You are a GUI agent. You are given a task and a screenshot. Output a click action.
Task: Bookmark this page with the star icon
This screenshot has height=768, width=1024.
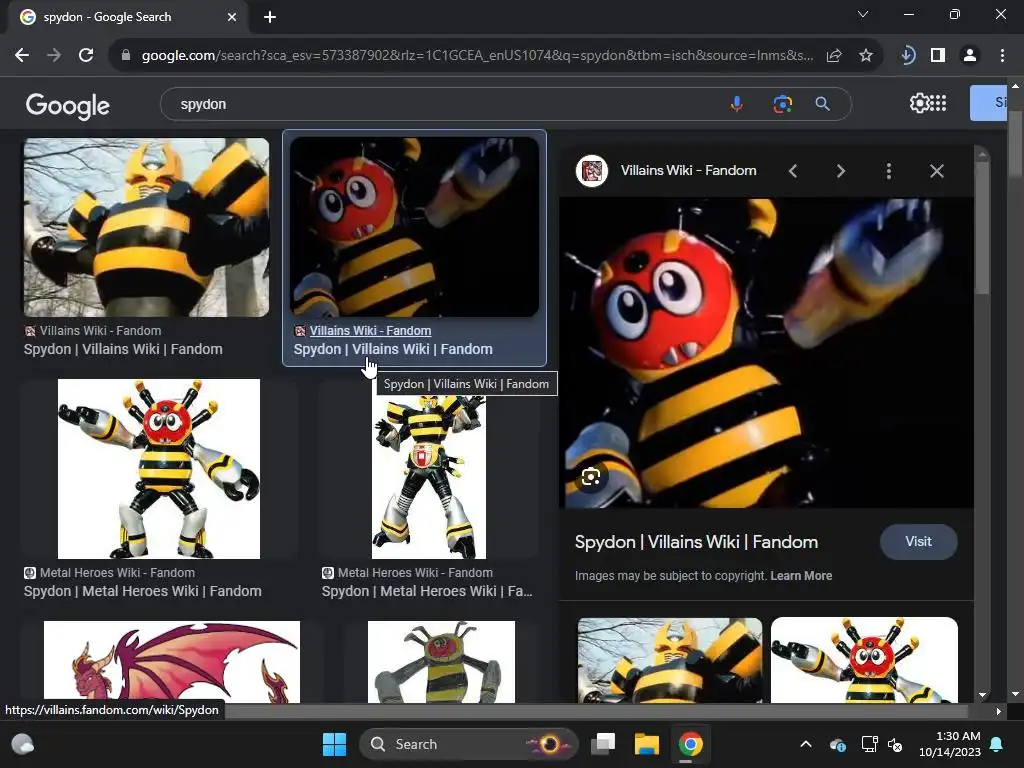click(x=866, y=56)
